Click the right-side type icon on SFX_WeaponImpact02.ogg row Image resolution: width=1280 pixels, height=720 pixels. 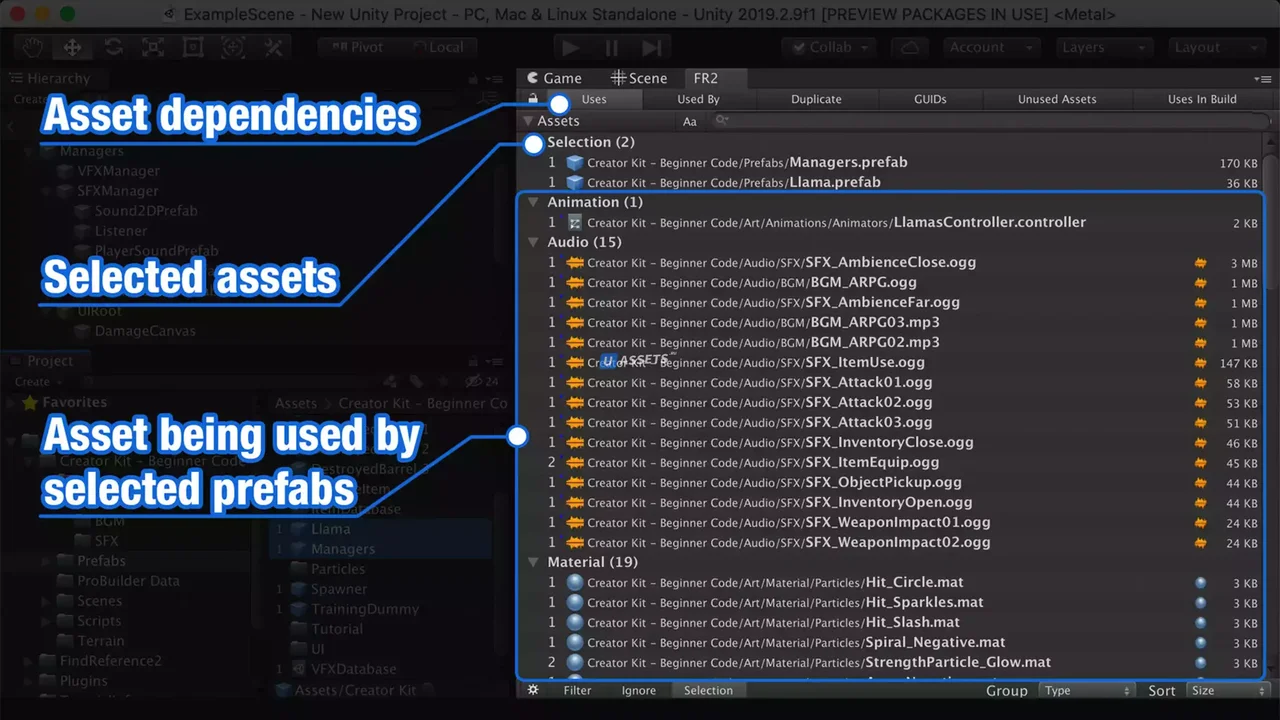click(x=1201, y=543)
